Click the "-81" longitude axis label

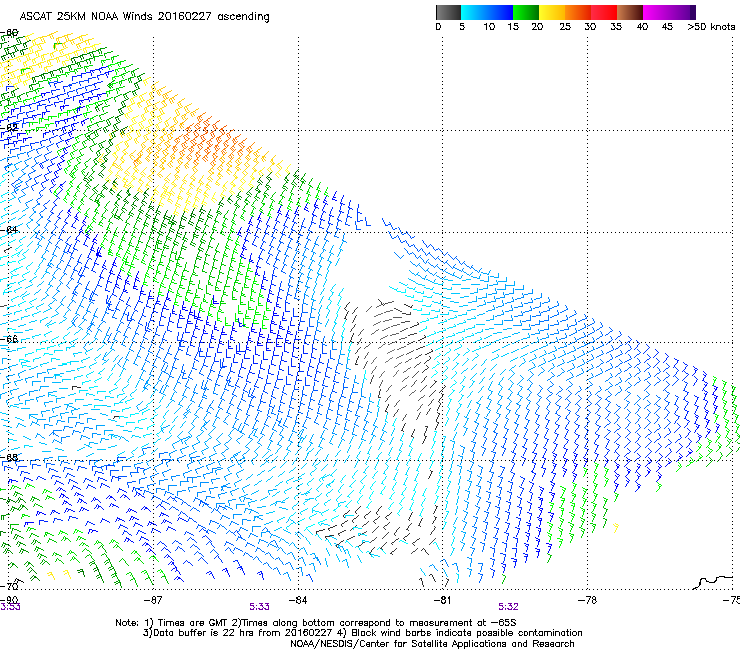(x=442, y=600)
